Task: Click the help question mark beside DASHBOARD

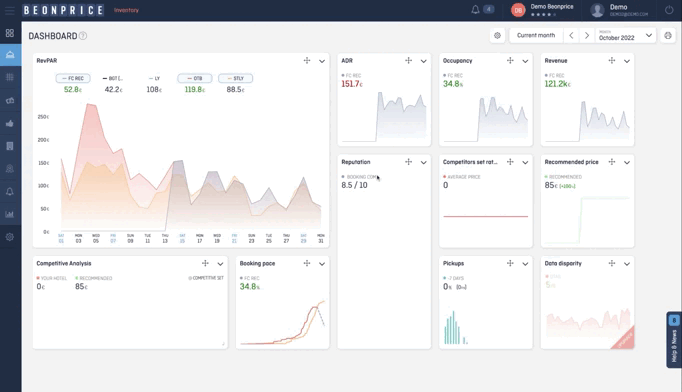Action: 83,36
